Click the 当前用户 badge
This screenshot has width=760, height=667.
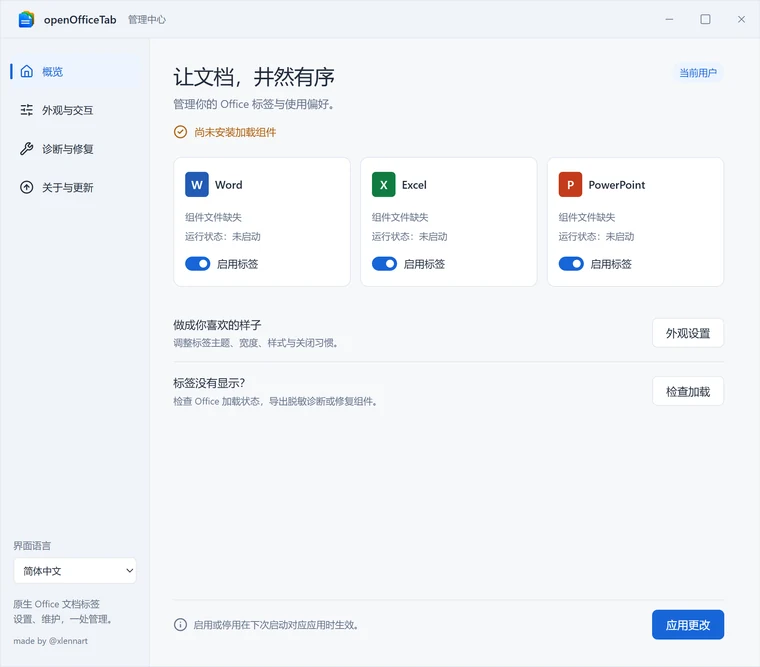(x=697, y=73)
